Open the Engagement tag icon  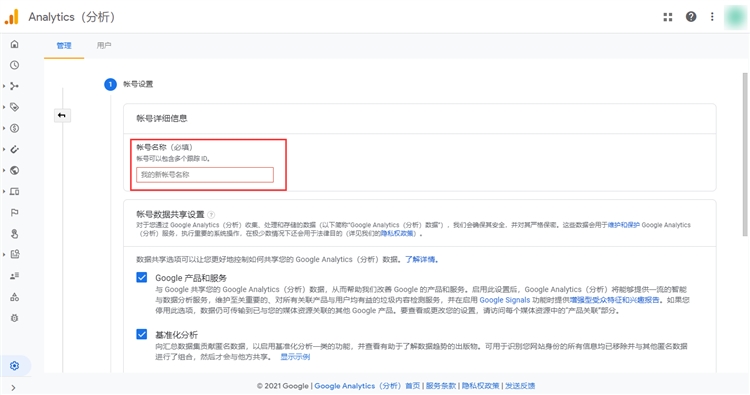click(x=14, y=107)
